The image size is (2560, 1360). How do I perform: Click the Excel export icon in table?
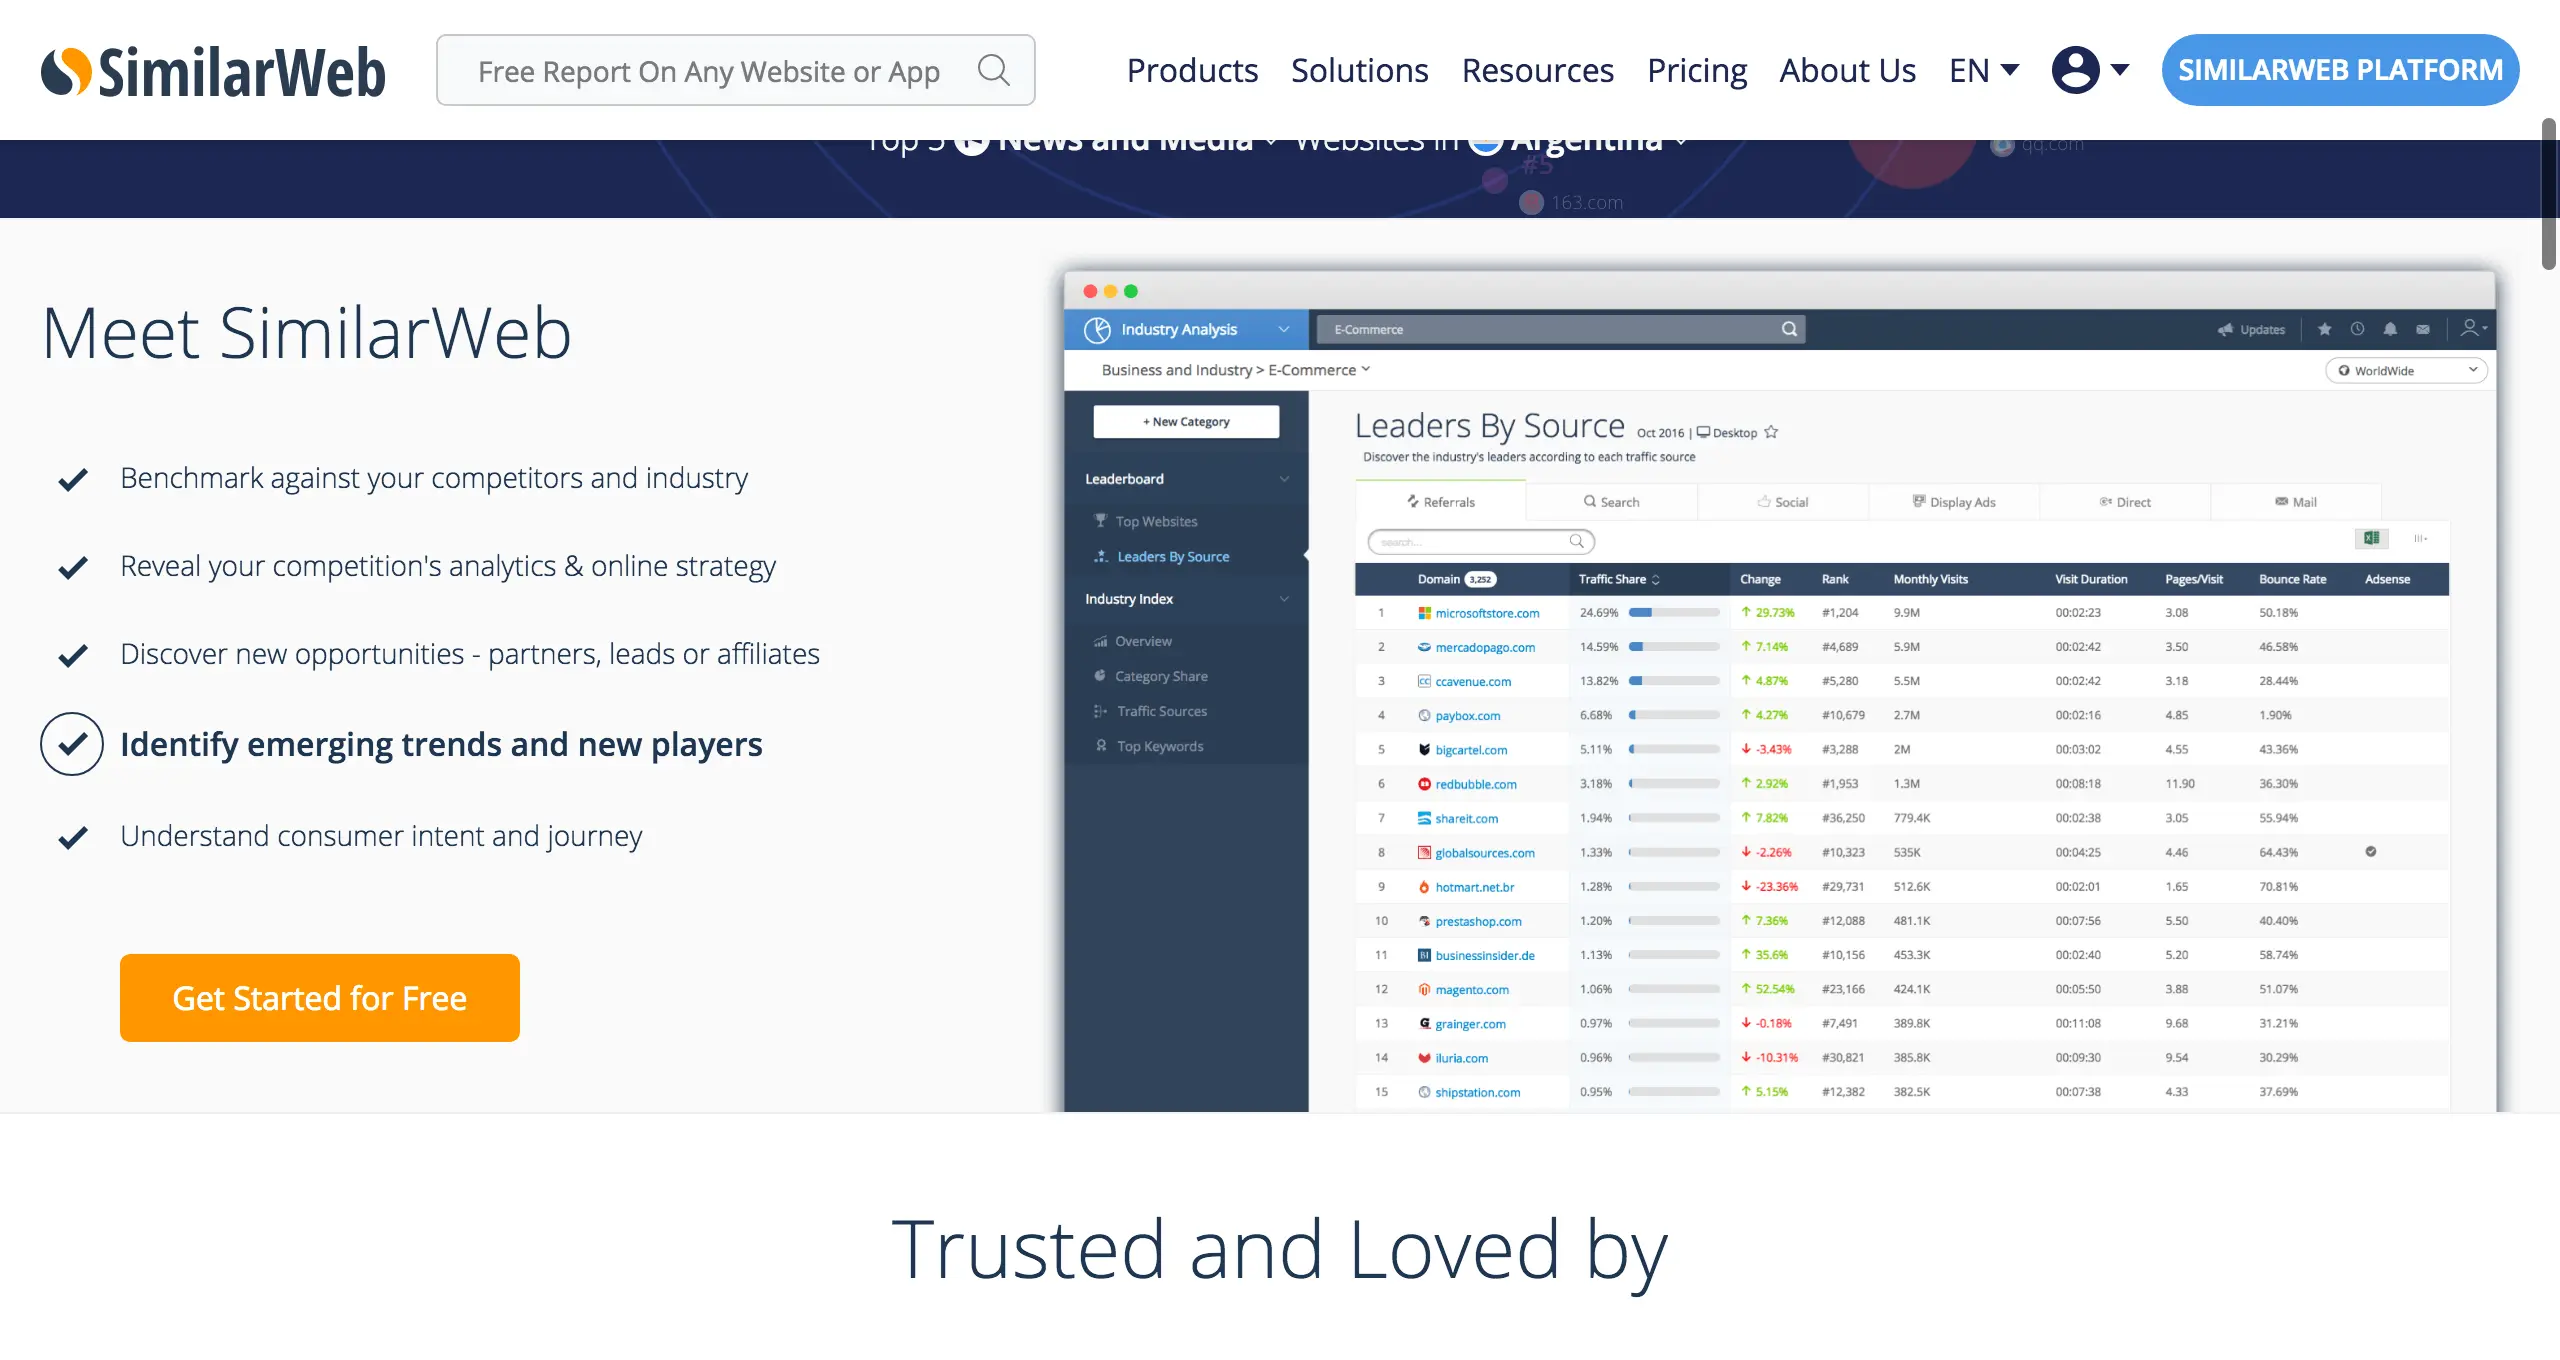2371,539
